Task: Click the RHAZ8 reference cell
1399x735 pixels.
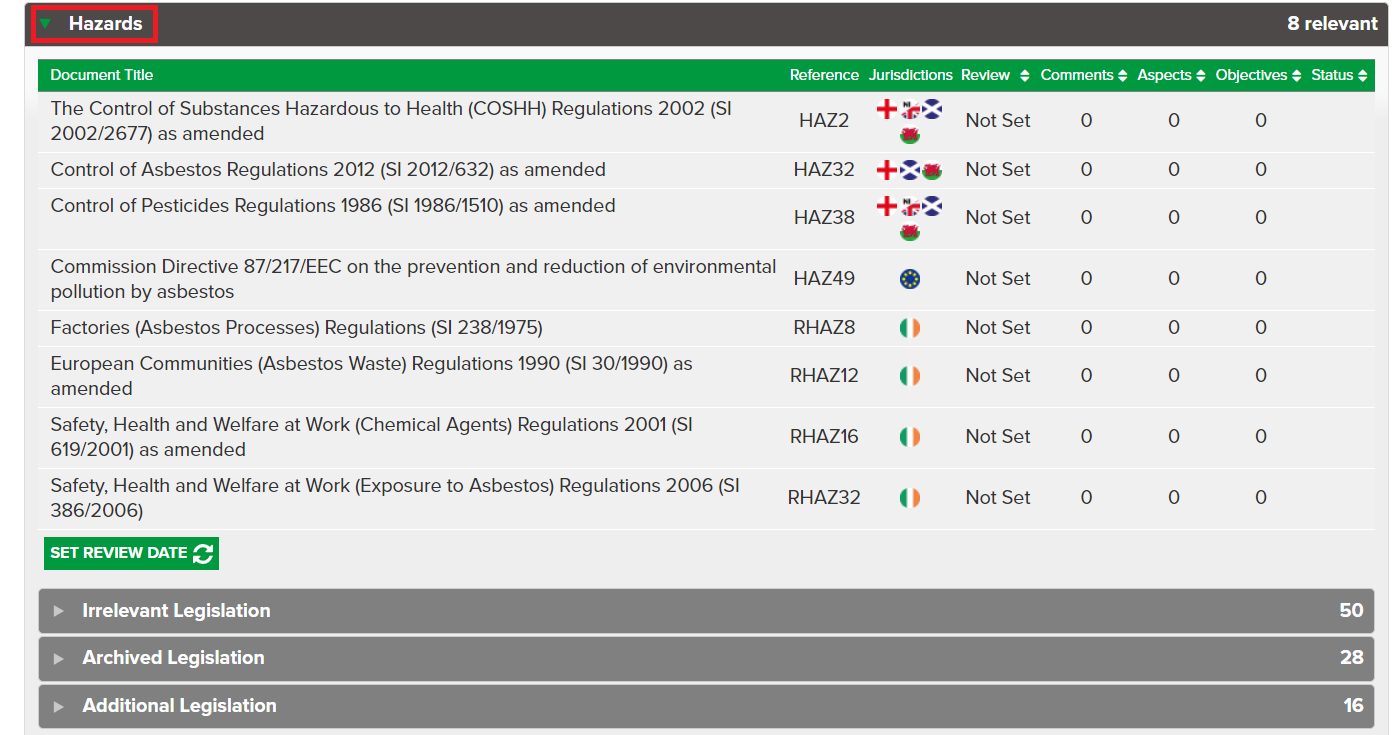Action: pyautogui.click(x=824, y=328)
